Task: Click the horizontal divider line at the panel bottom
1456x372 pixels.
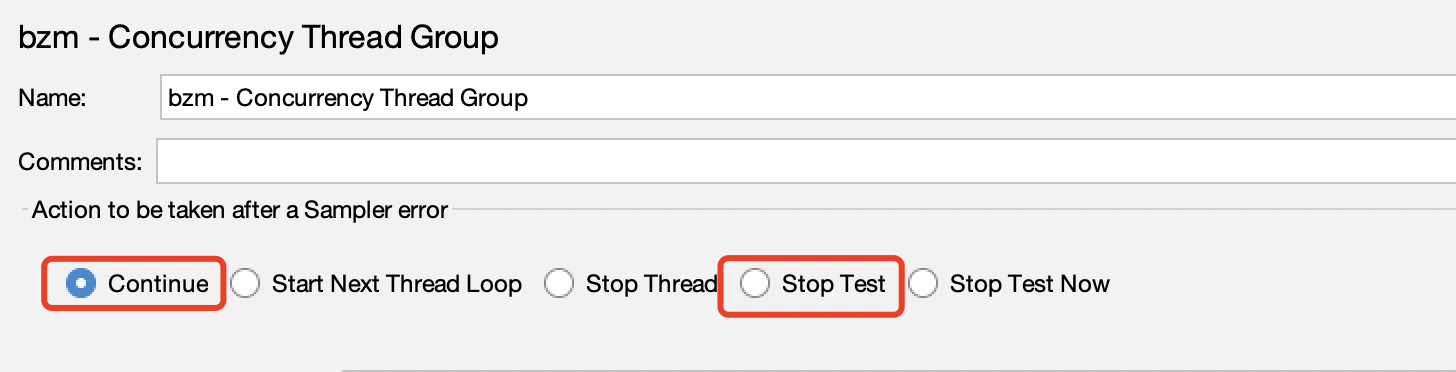Action: coord(898,369)
